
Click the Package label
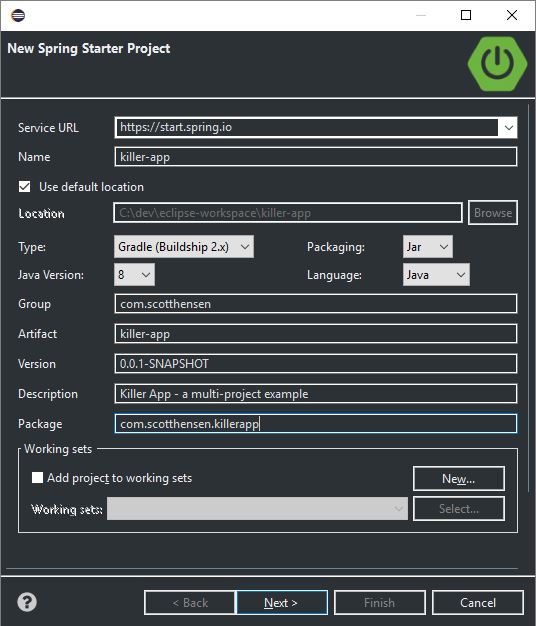point(40,424)
